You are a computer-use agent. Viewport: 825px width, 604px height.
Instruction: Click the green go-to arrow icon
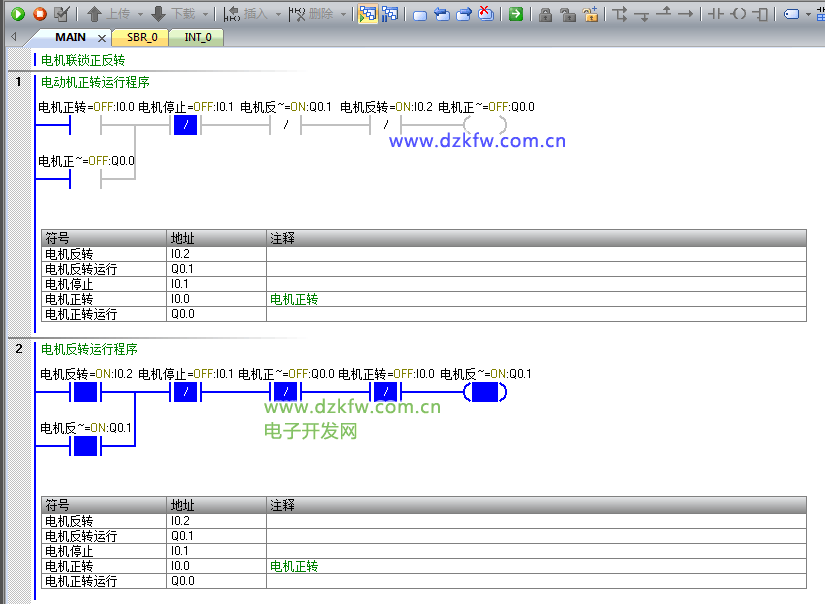(x=515, y=14)
